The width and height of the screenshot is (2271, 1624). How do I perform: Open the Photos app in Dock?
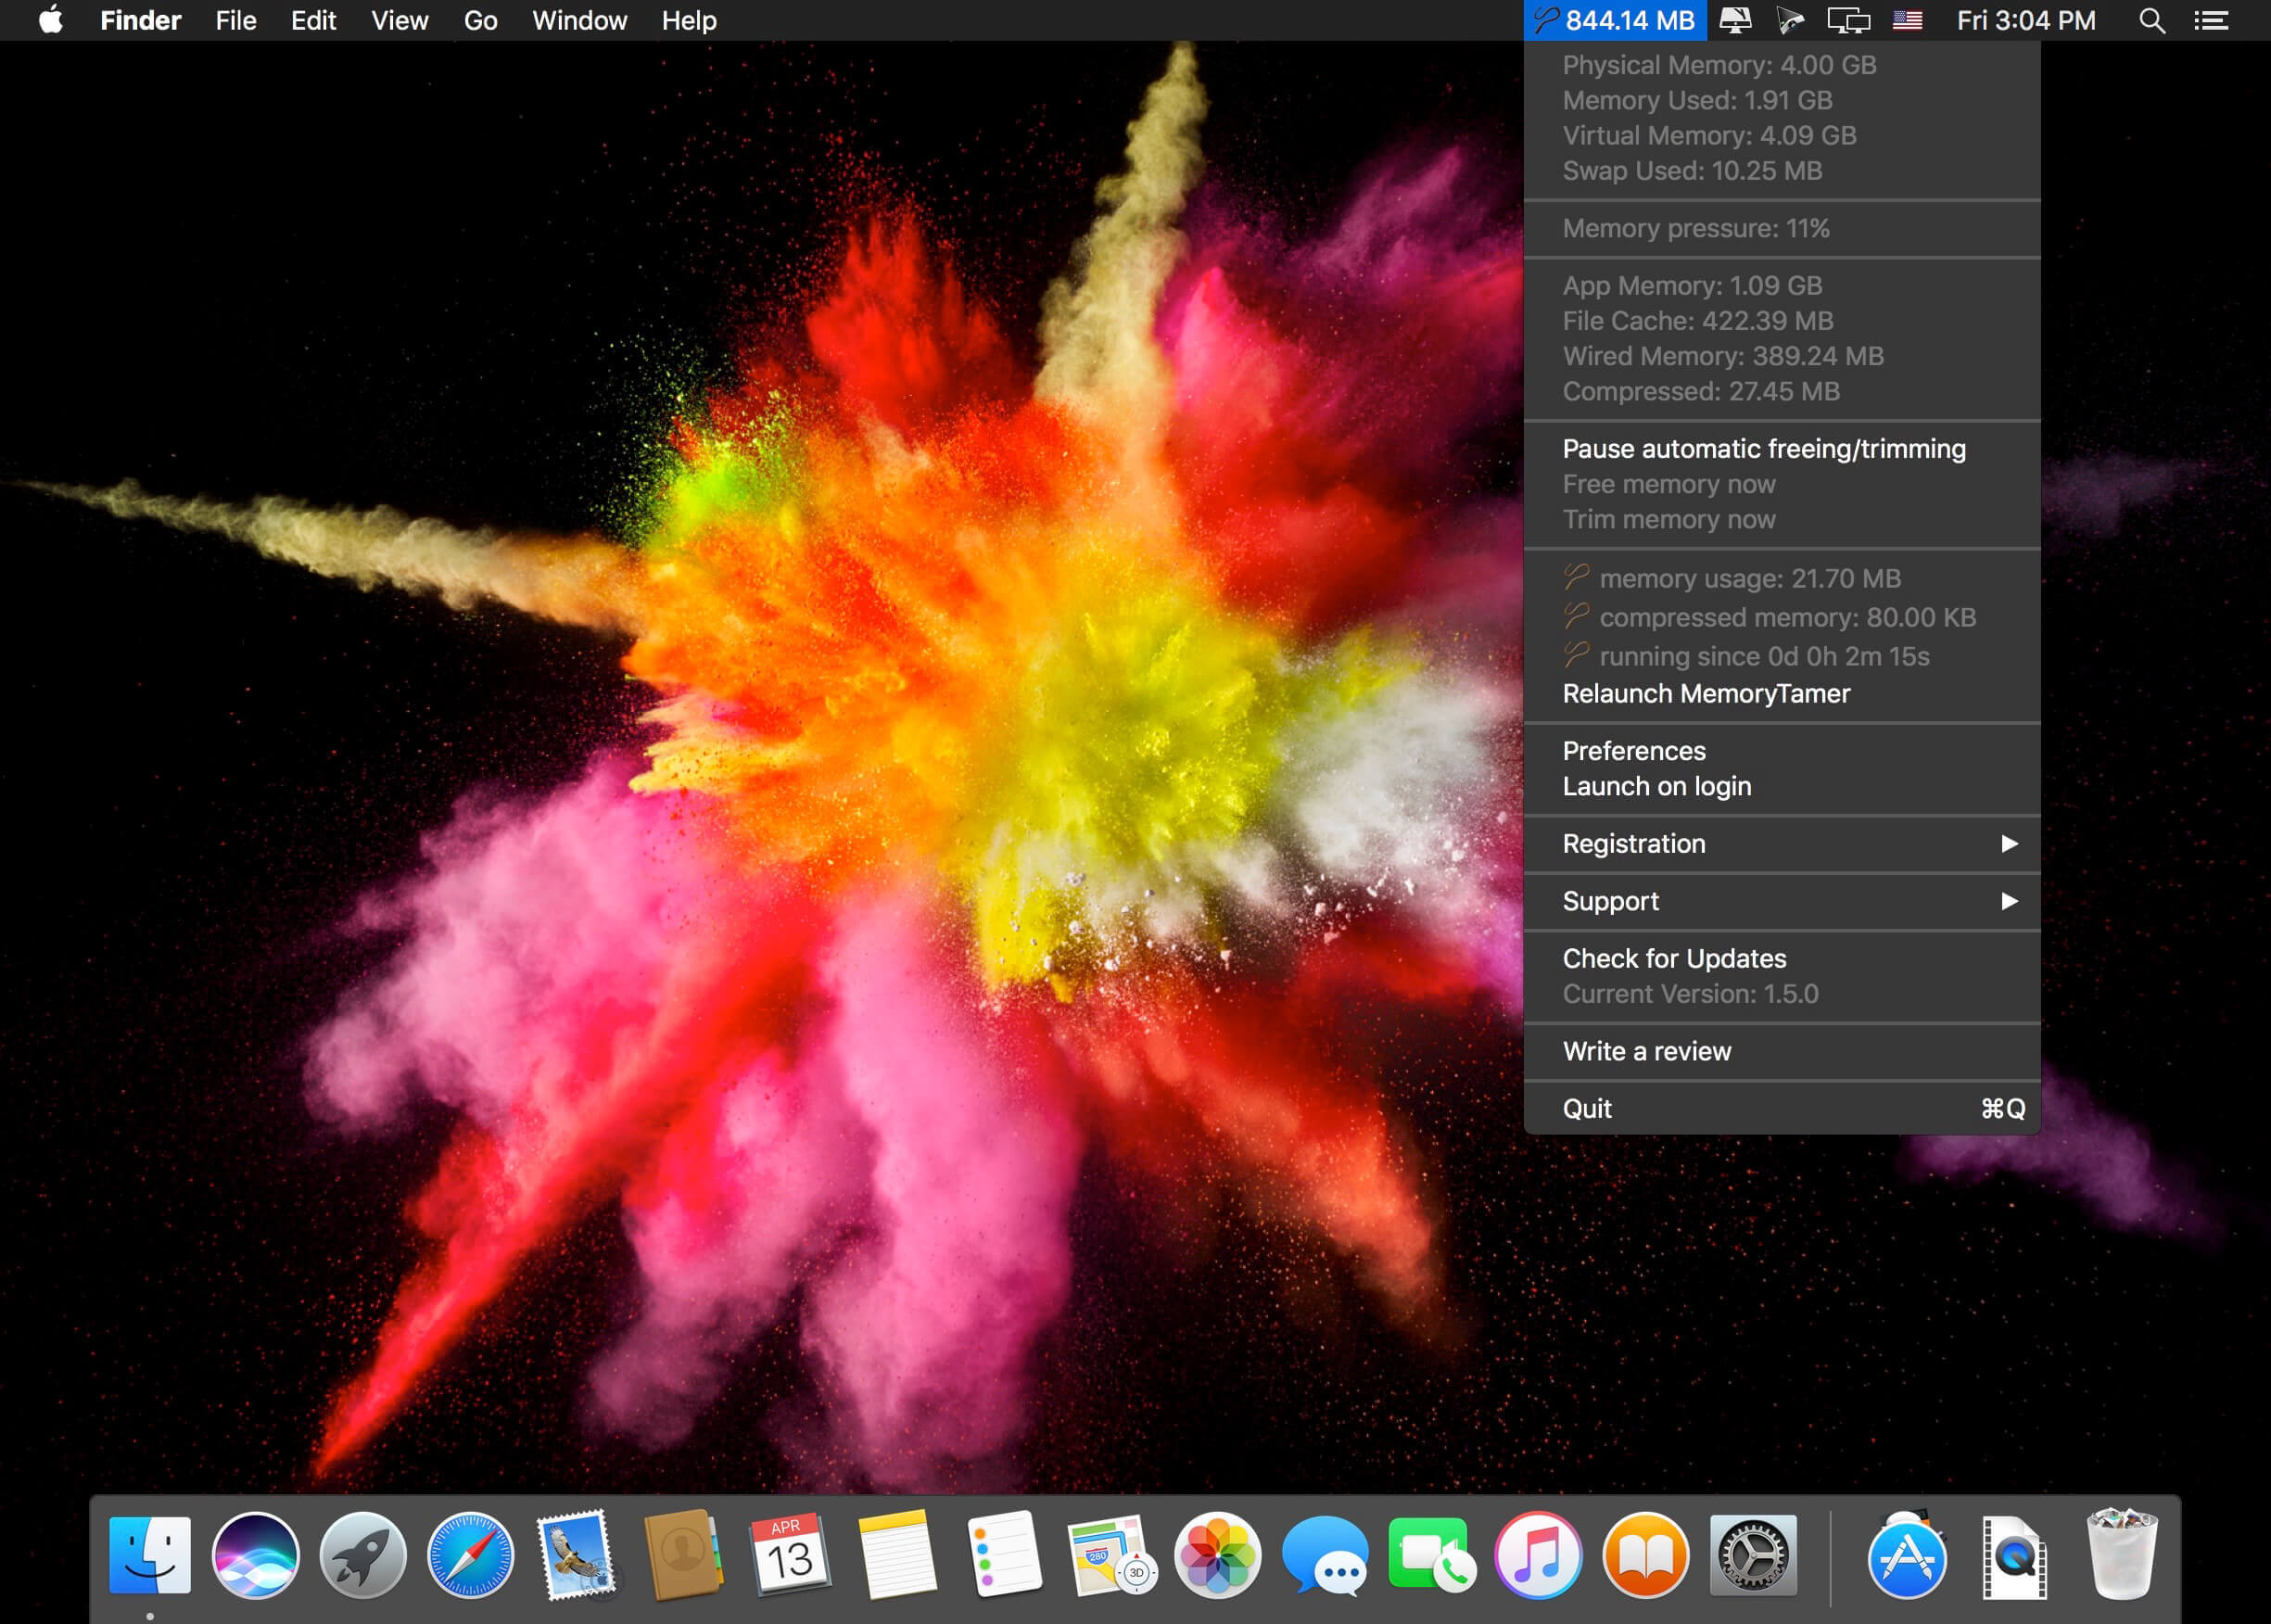coord(1217,1555)
